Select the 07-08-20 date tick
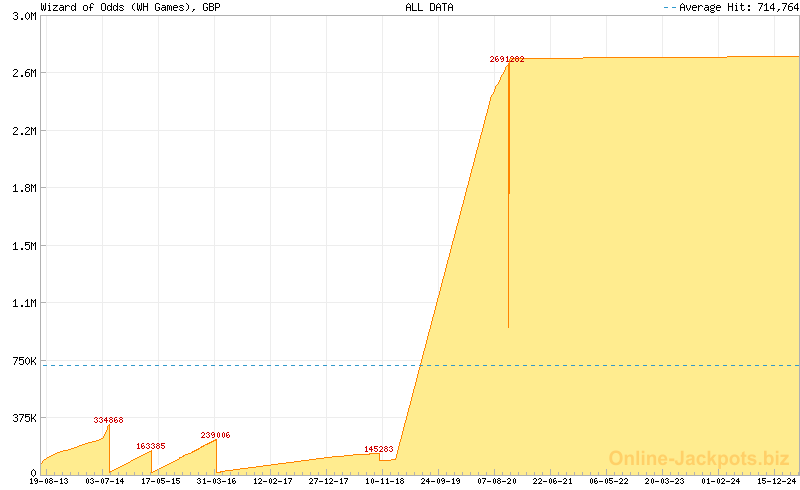Screen dimensions: 800x490 click(497, 481)
